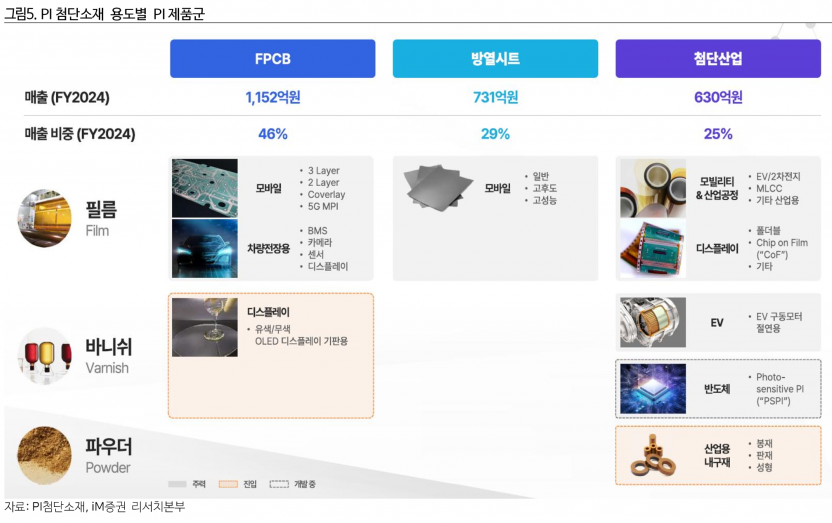Click the 매출 비중 (FY2024) row label
This screenshot has height=523, width=832.
pos(80,134)
